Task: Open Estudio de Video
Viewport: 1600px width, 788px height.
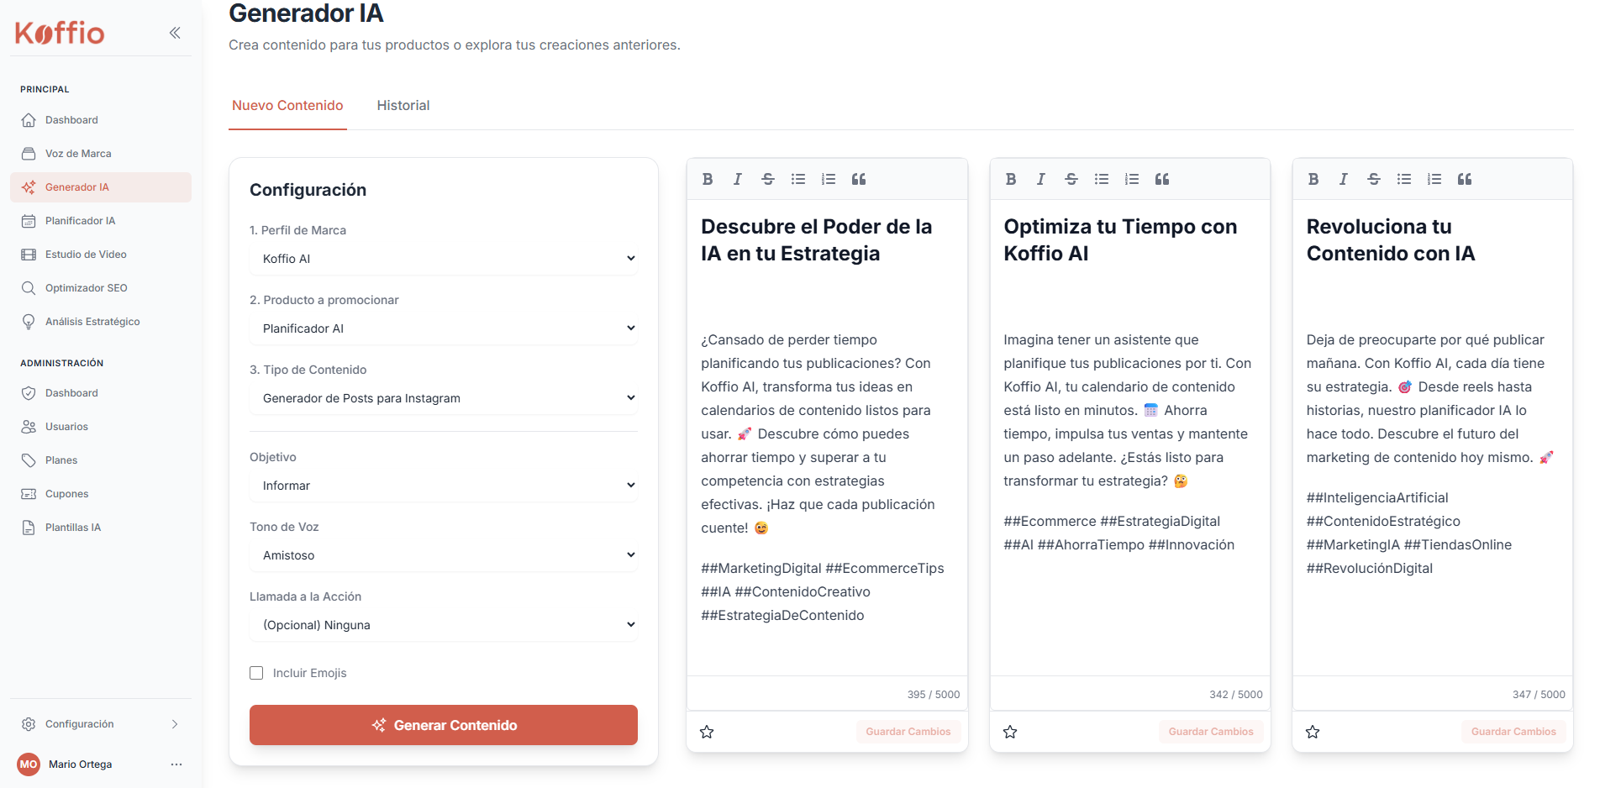Action: (100, 254)
